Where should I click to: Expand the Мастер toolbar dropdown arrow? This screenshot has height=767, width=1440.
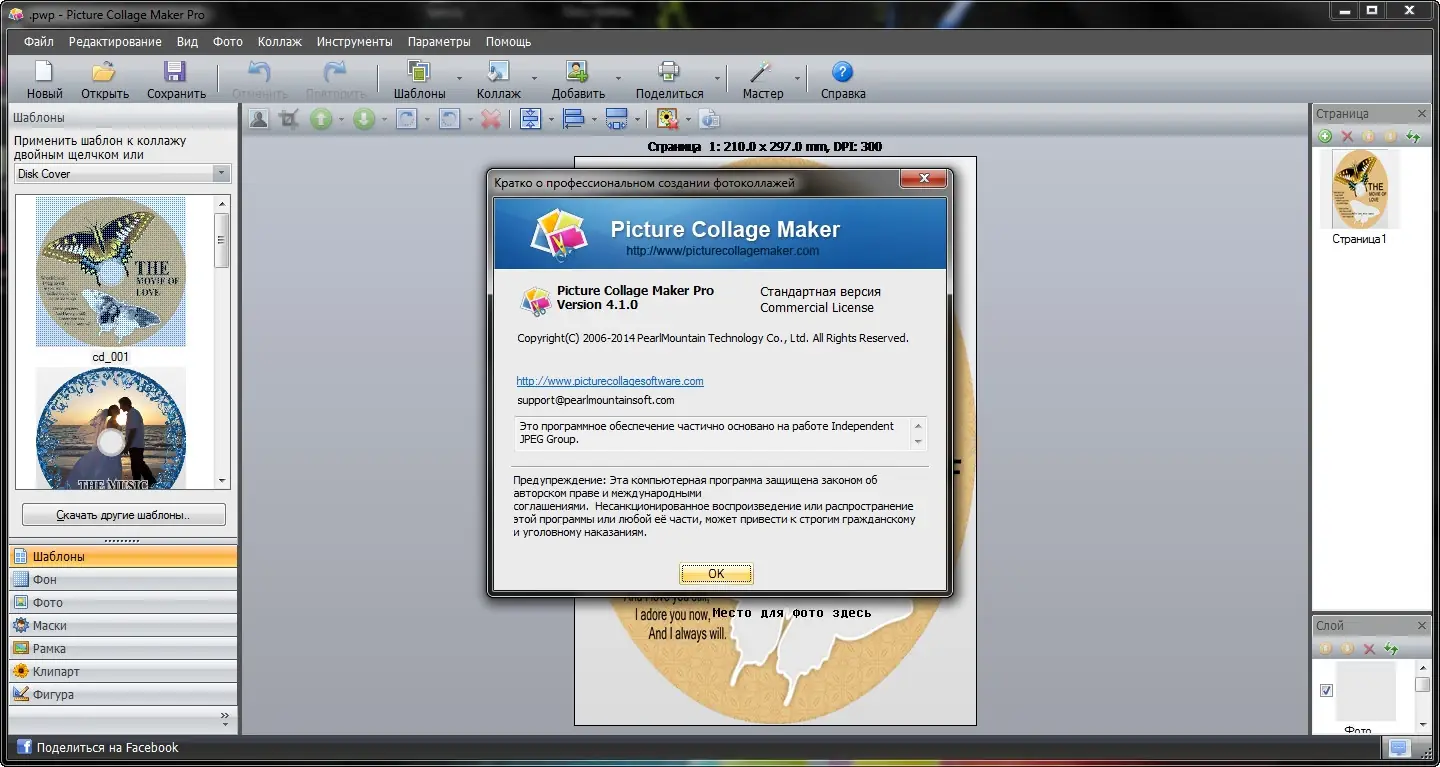click(x=797, y=77)
